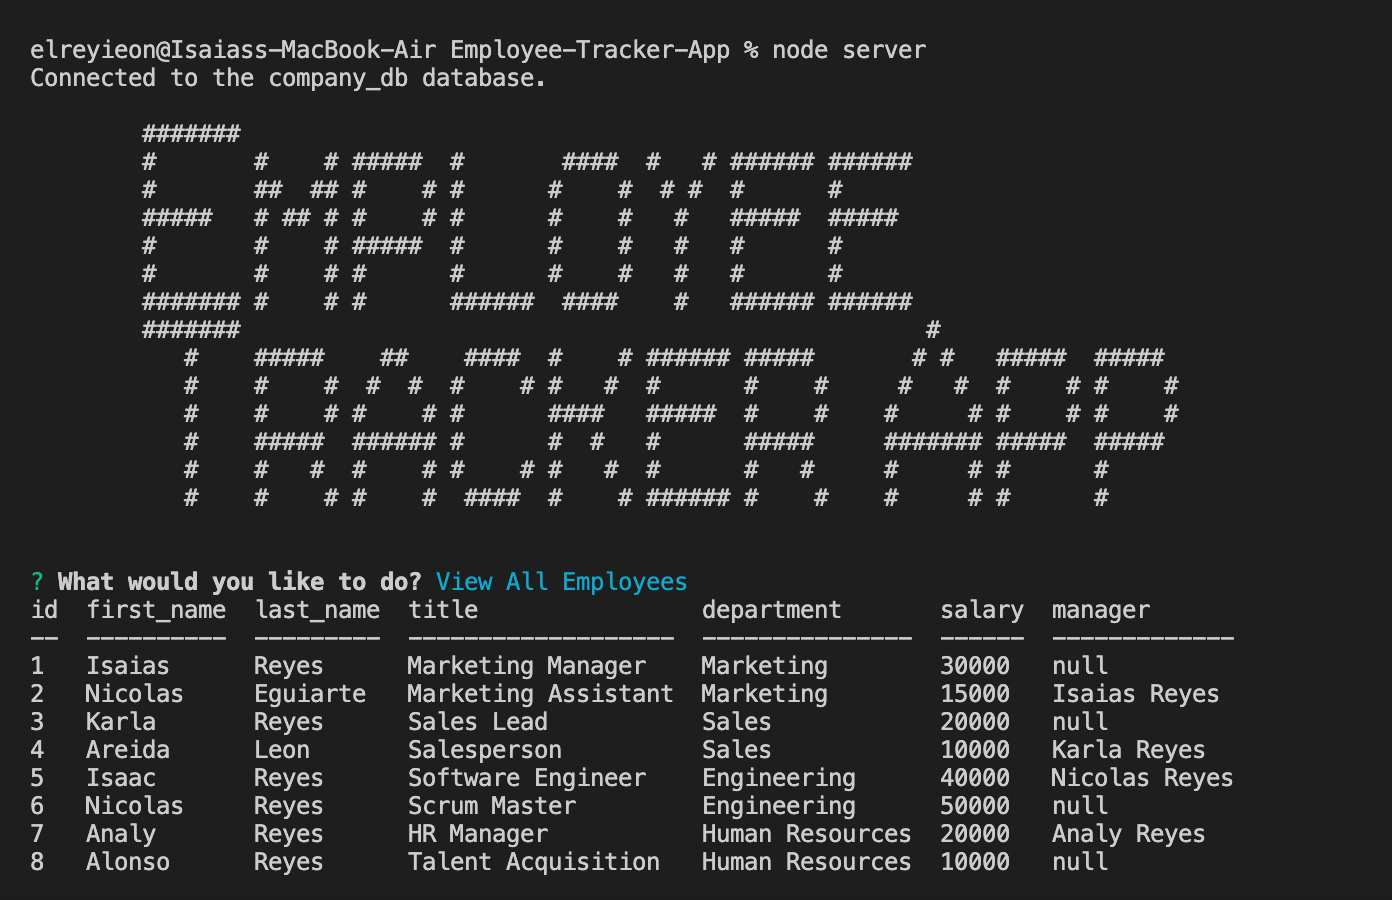Click the 'title' column header
Screen dimensions: 1392x900
click(x=443, y=610)
